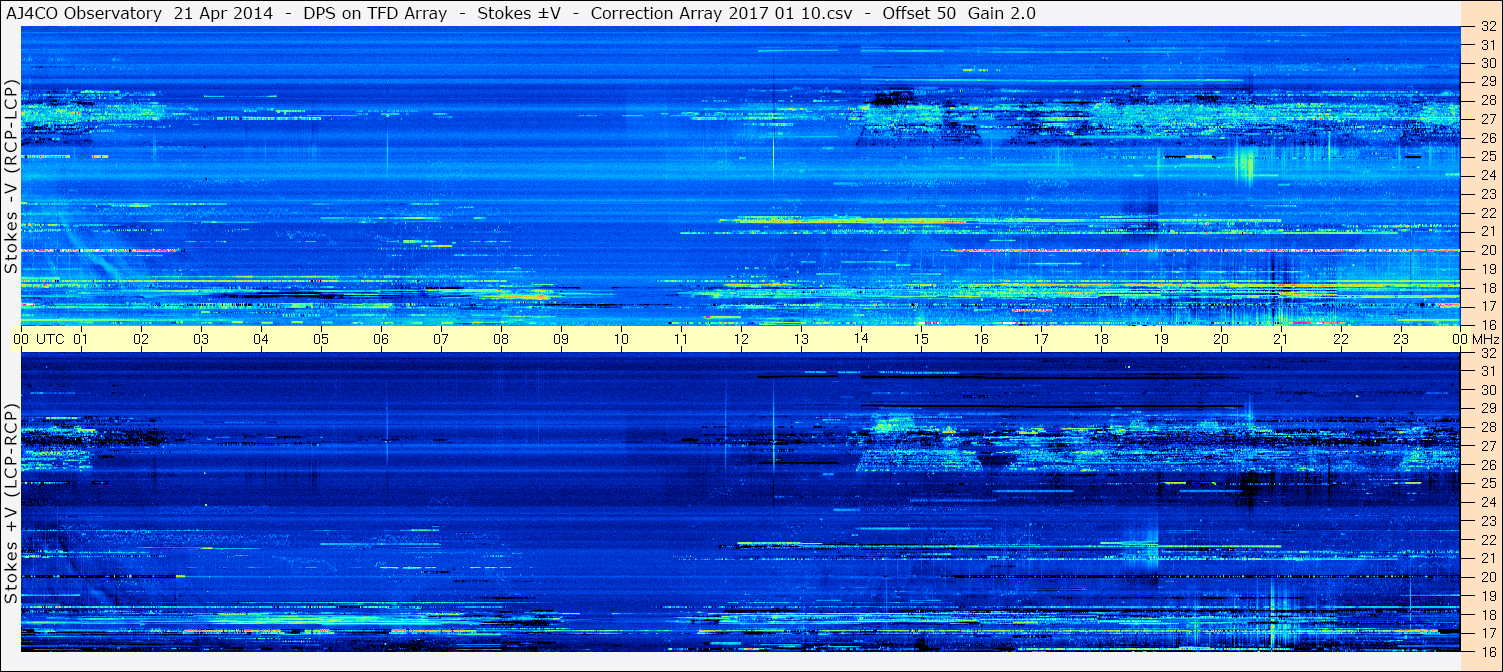Screen dimensions: 1503x672
Task: Click the 'Stokes -V (RCP-LCP)' vertical axis label
Action: tap(12, 176)
